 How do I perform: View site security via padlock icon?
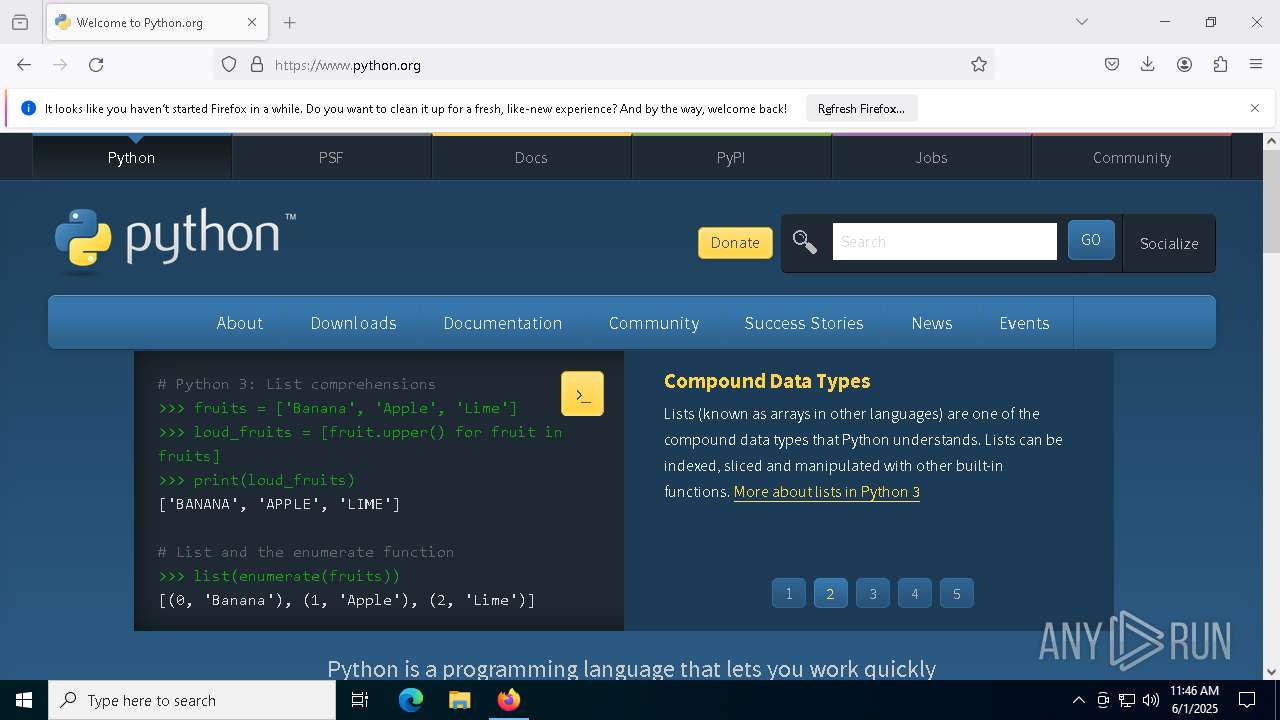pos(257,65)
